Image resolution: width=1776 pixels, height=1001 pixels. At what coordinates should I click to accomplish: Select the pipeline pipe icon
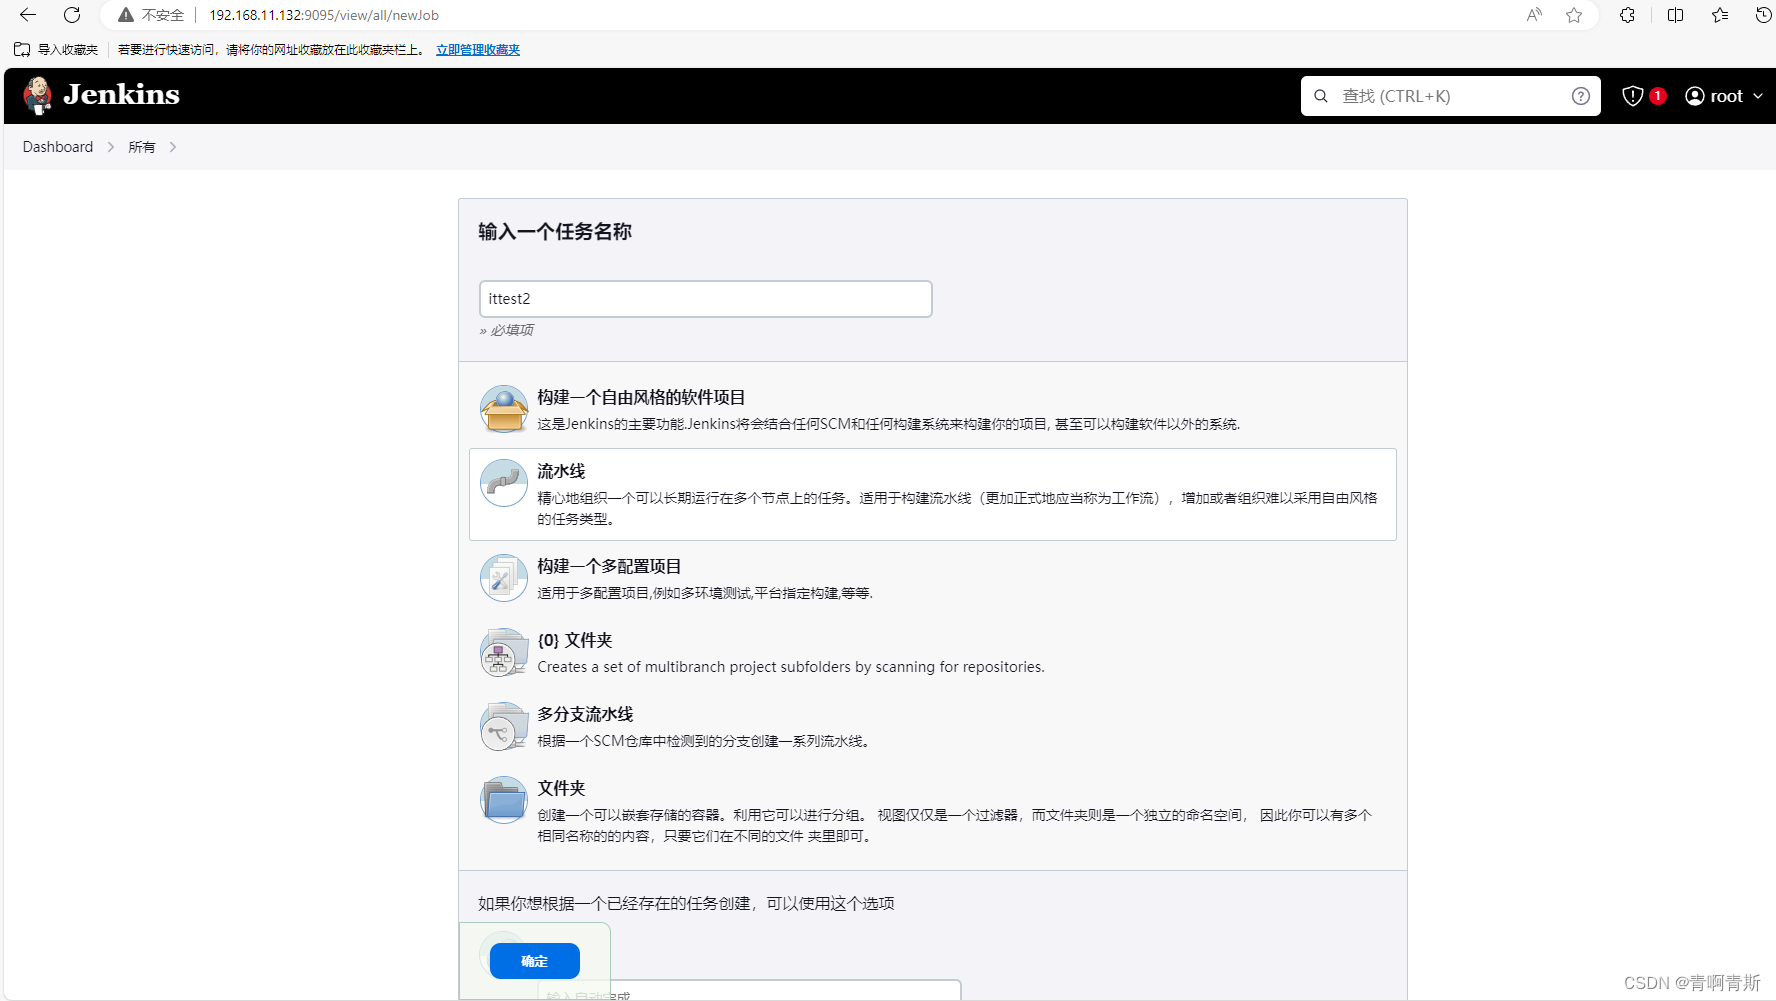pyautogui.click(x=504, y=483)
